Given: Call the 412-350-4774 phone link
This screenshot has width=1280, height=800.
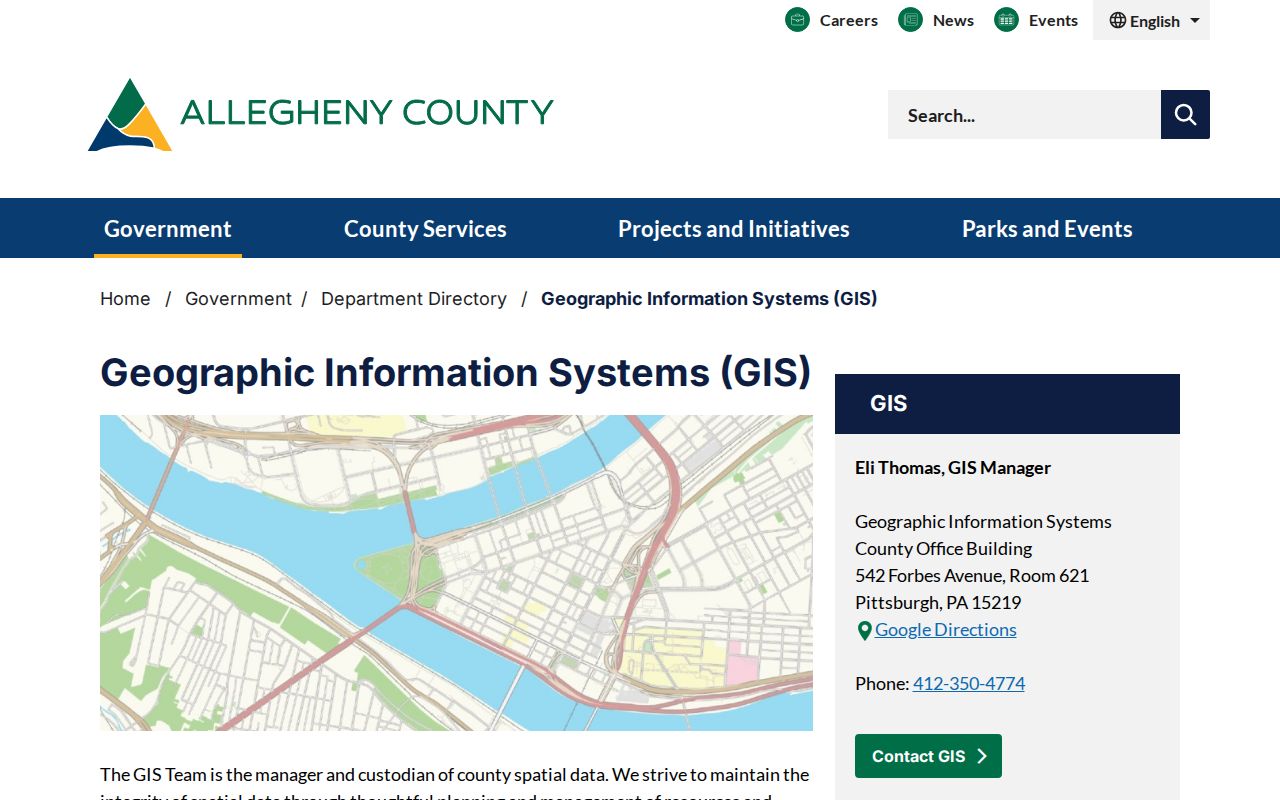Looking at the screenshot, I should pos(969,684).
